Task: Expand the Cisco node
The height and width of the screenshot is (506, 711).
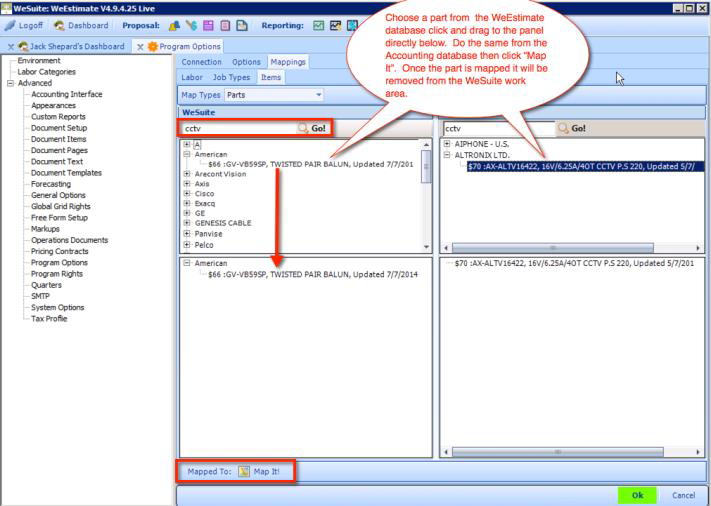Action: pyautogui.click(x=187, y=194)
